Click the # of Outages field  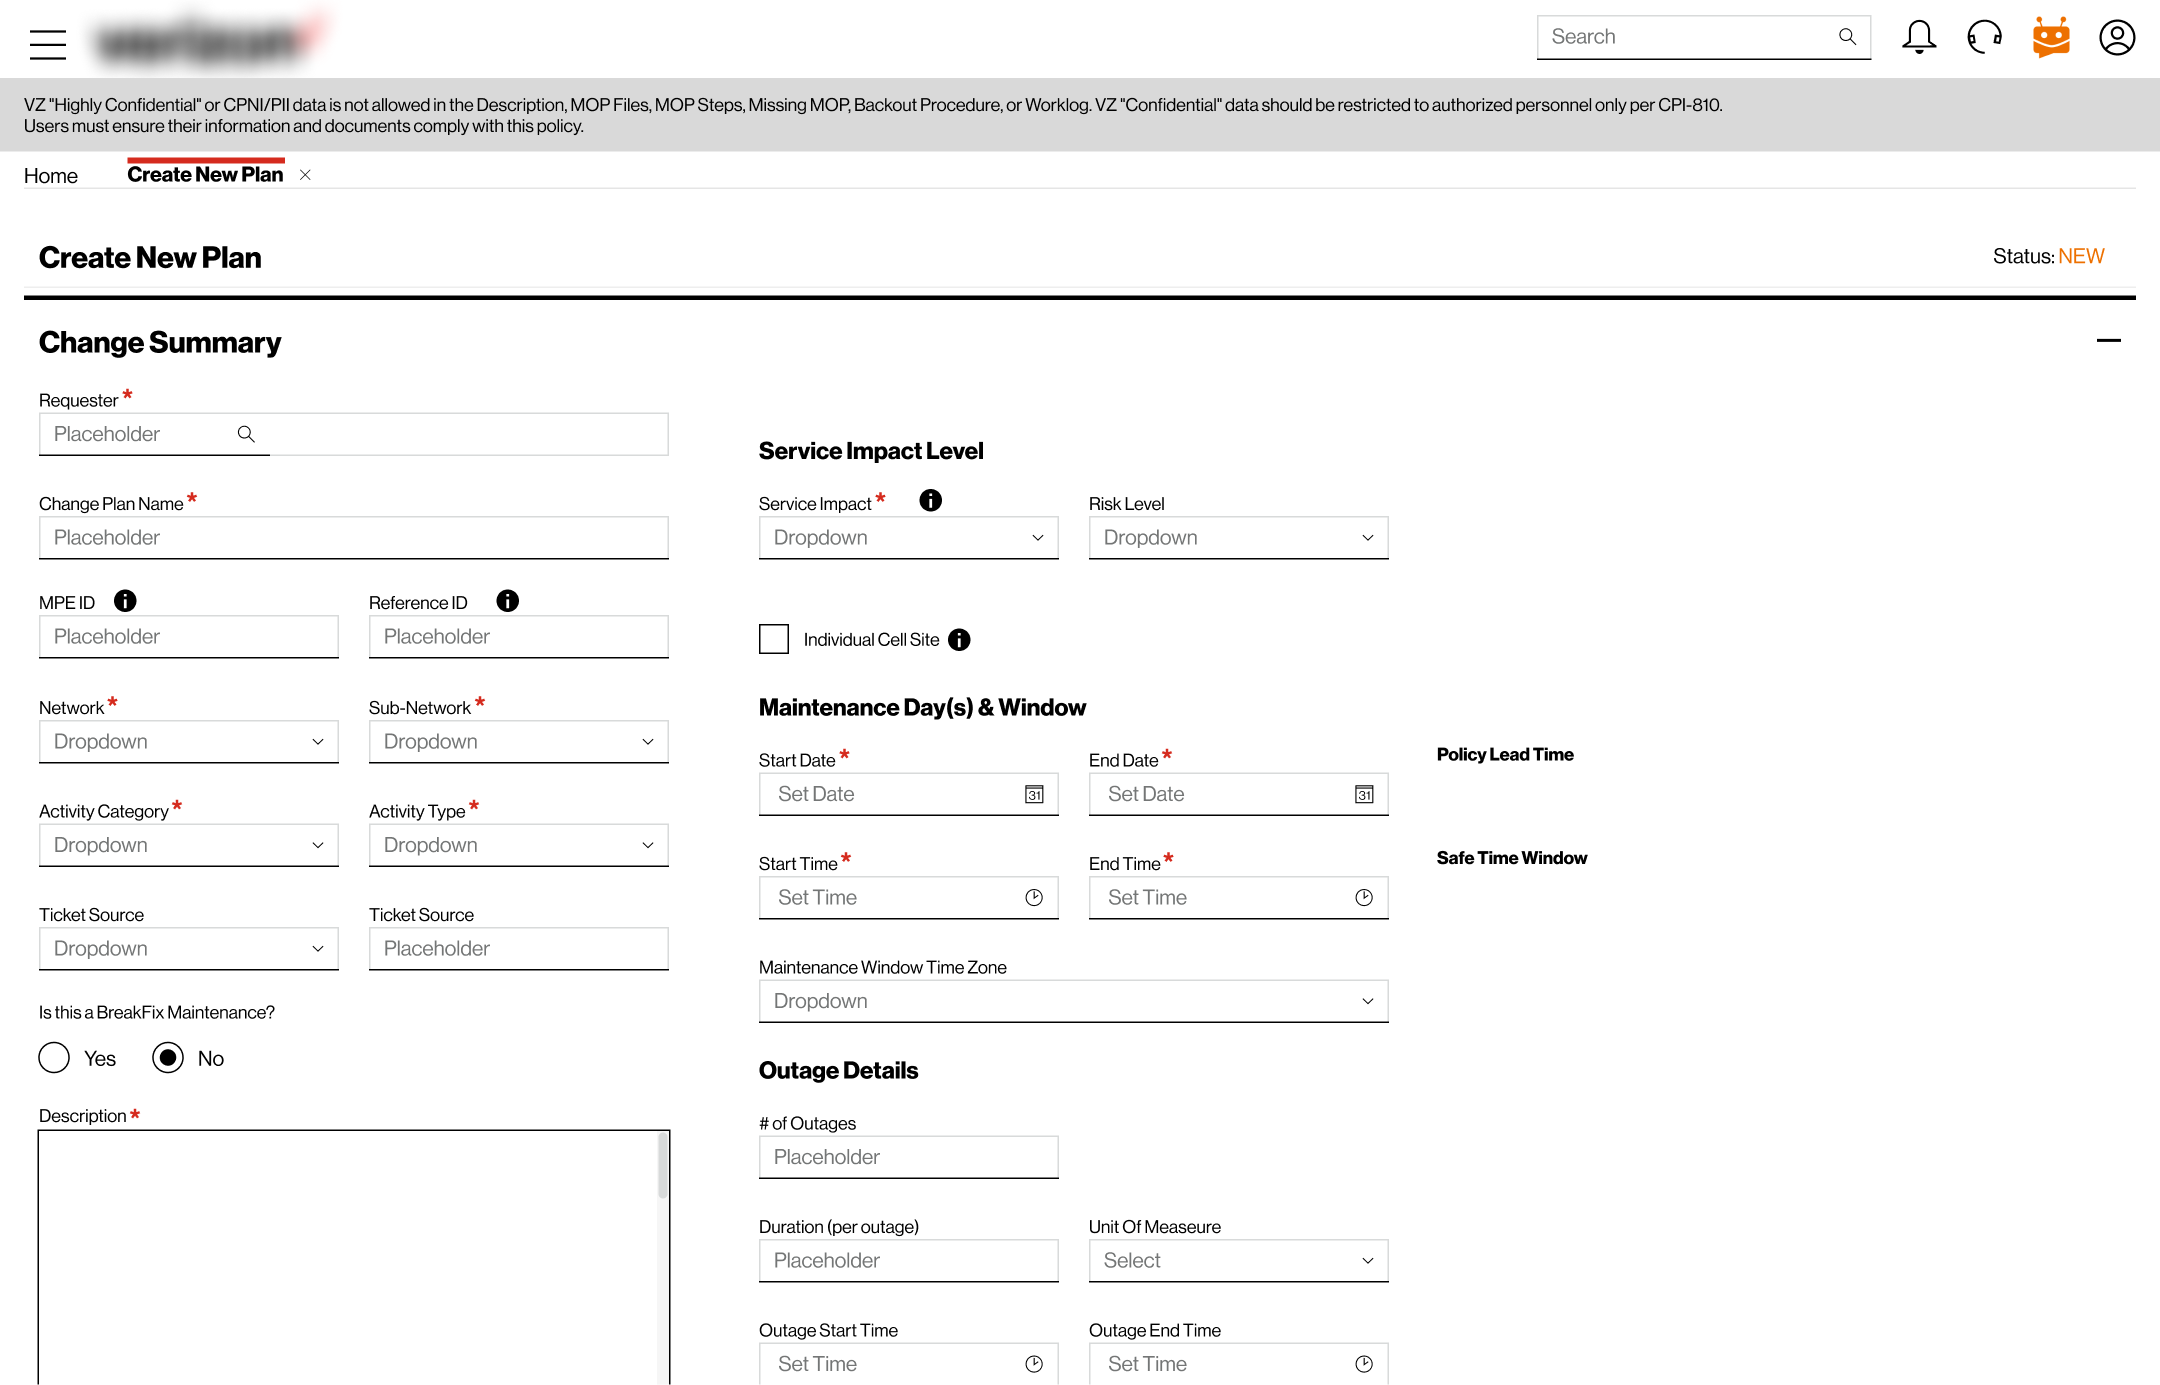[909, 1158]
